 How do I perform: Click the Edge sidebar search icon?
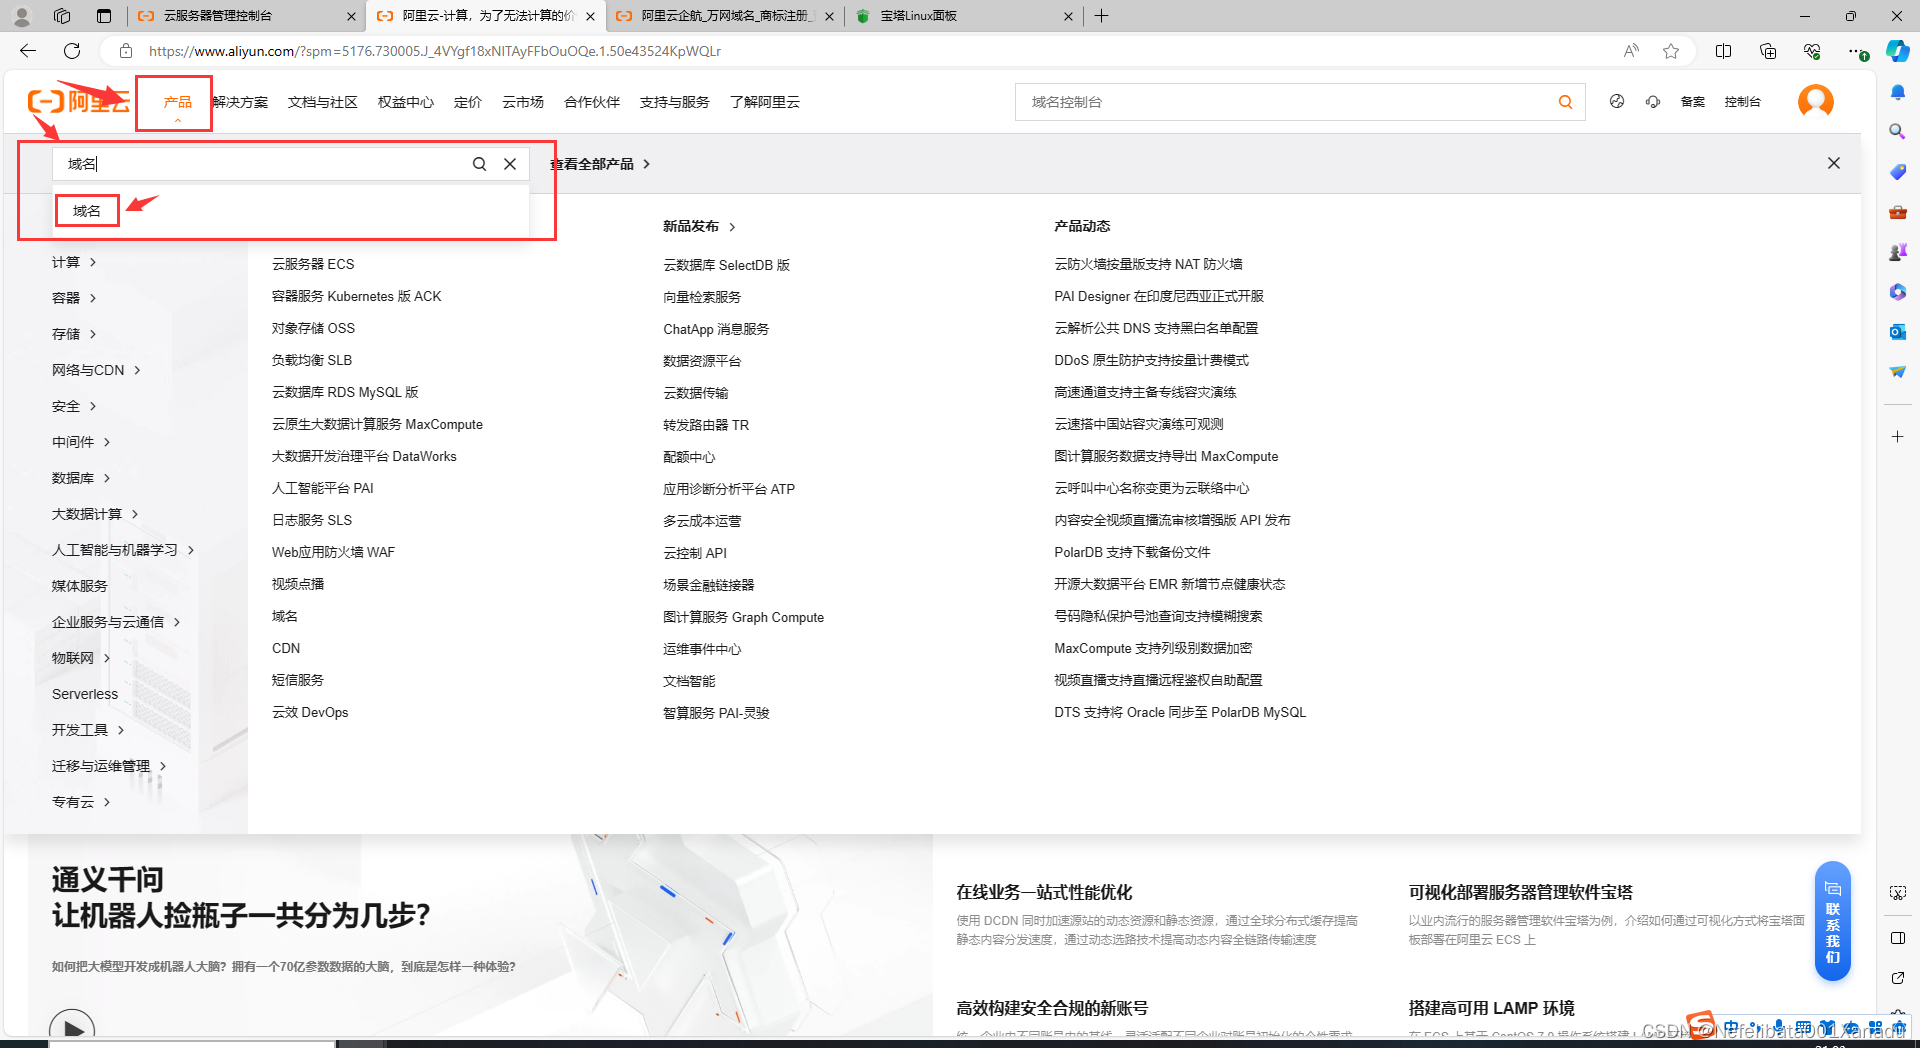(x=1897, y=131)
